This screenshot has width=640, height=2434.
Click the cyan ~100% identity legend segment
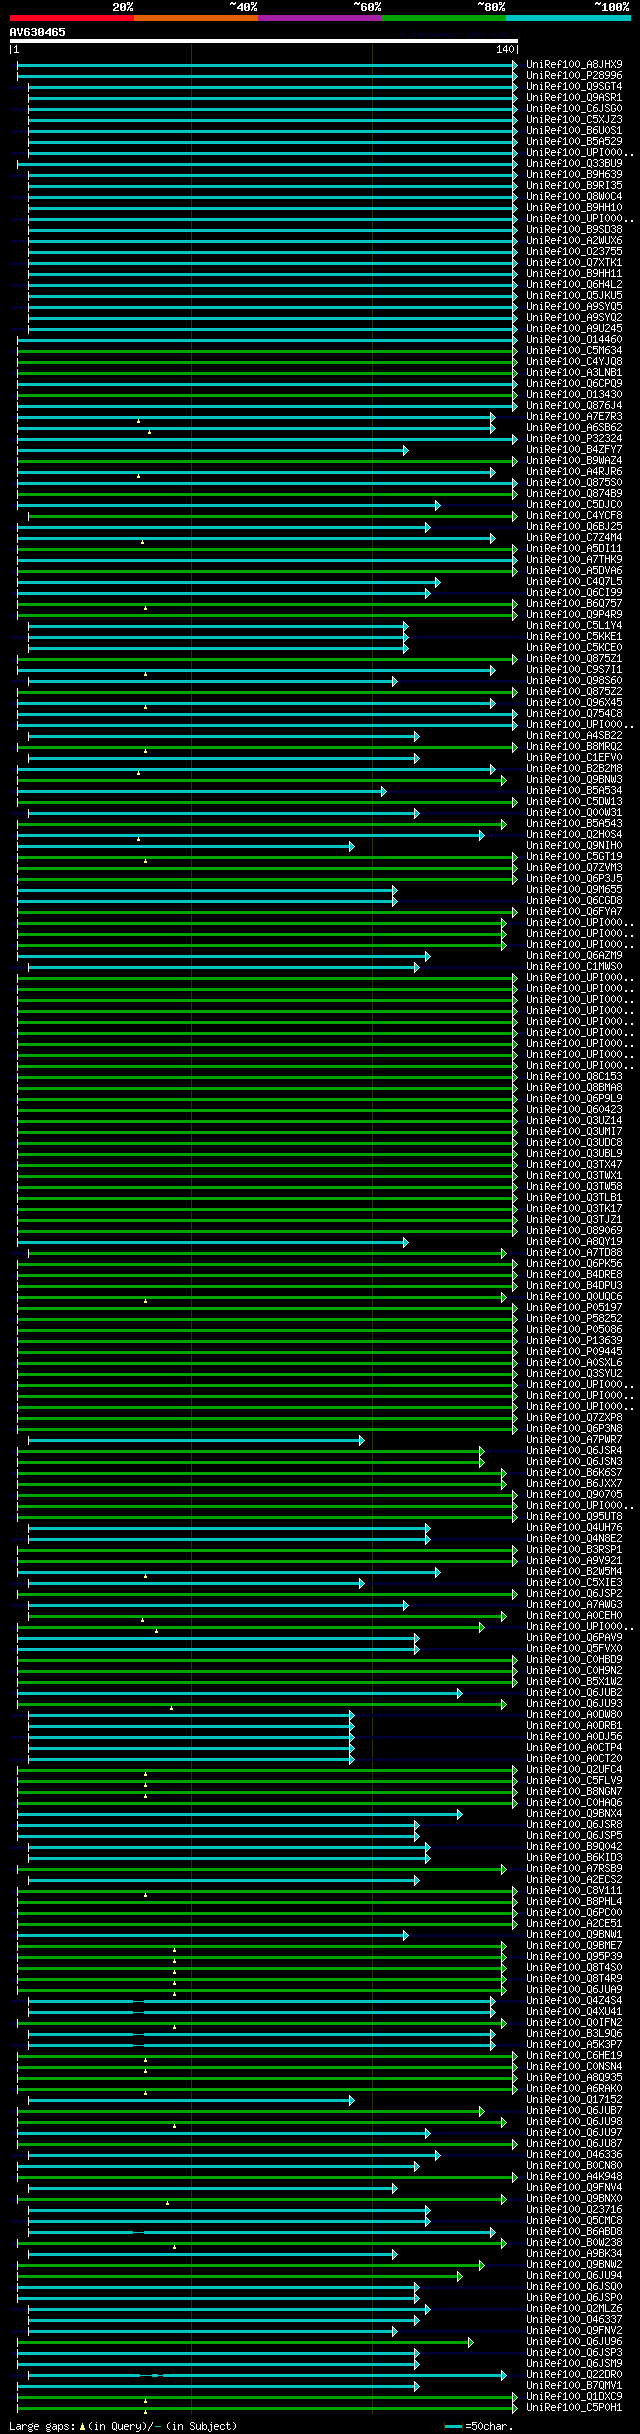(x=567, y=18)
